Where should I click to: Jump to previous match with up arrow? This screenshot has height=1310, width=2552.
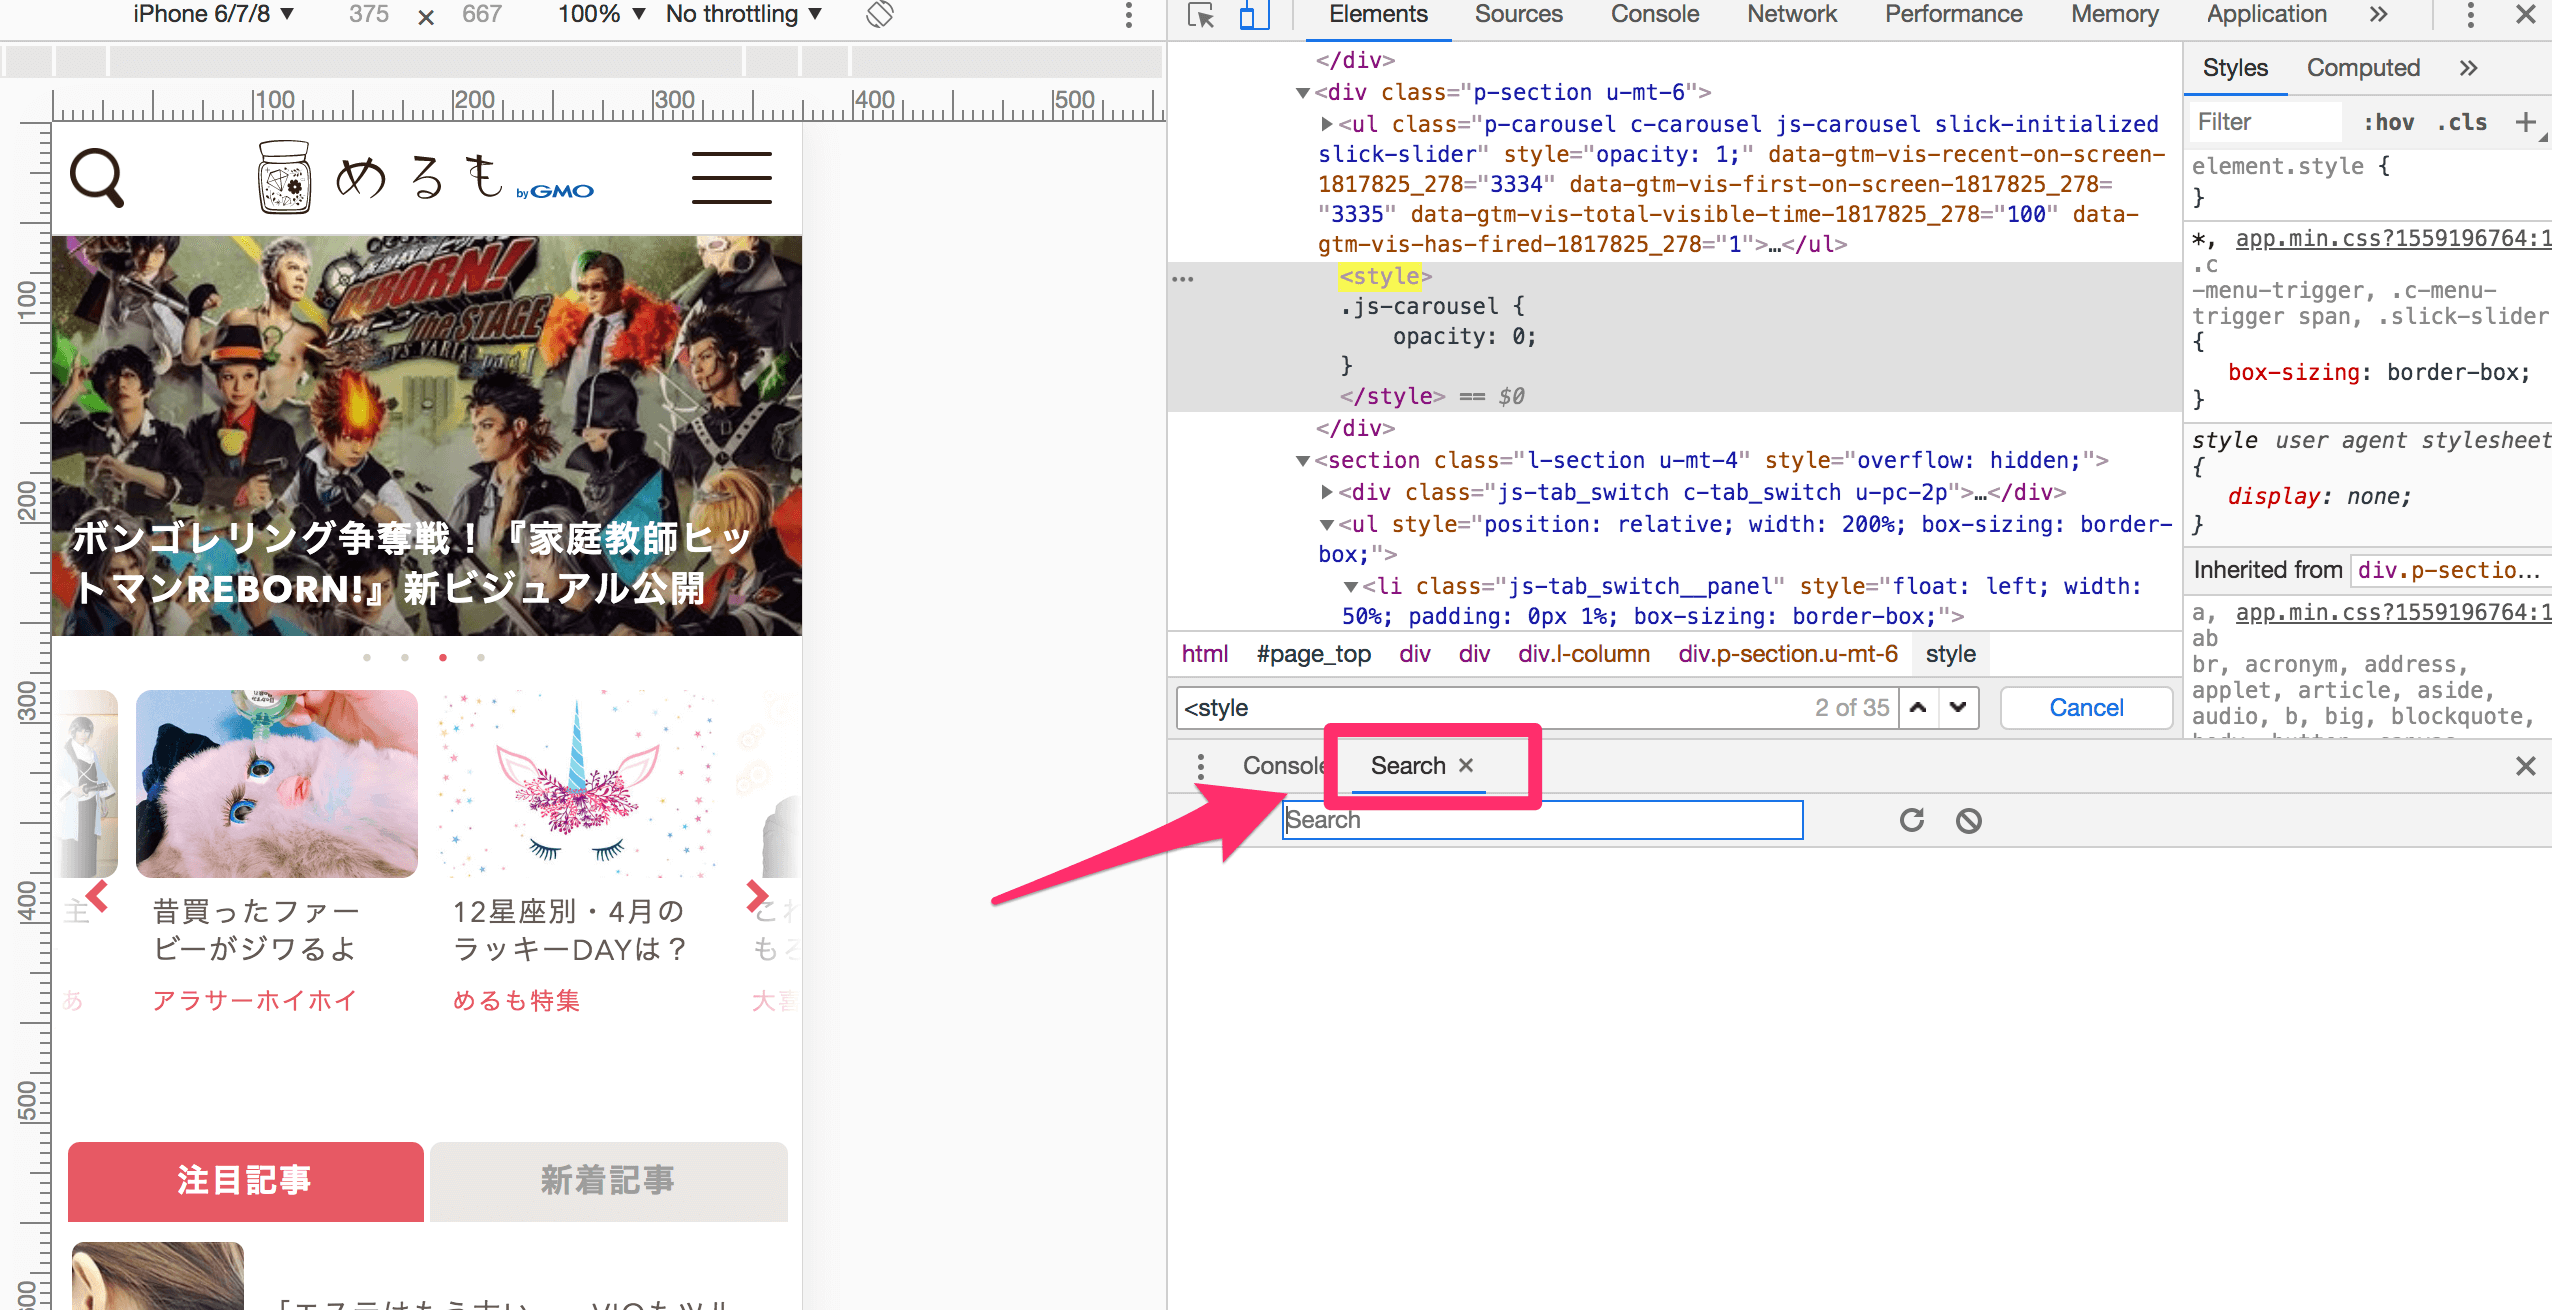point(1917,707)
